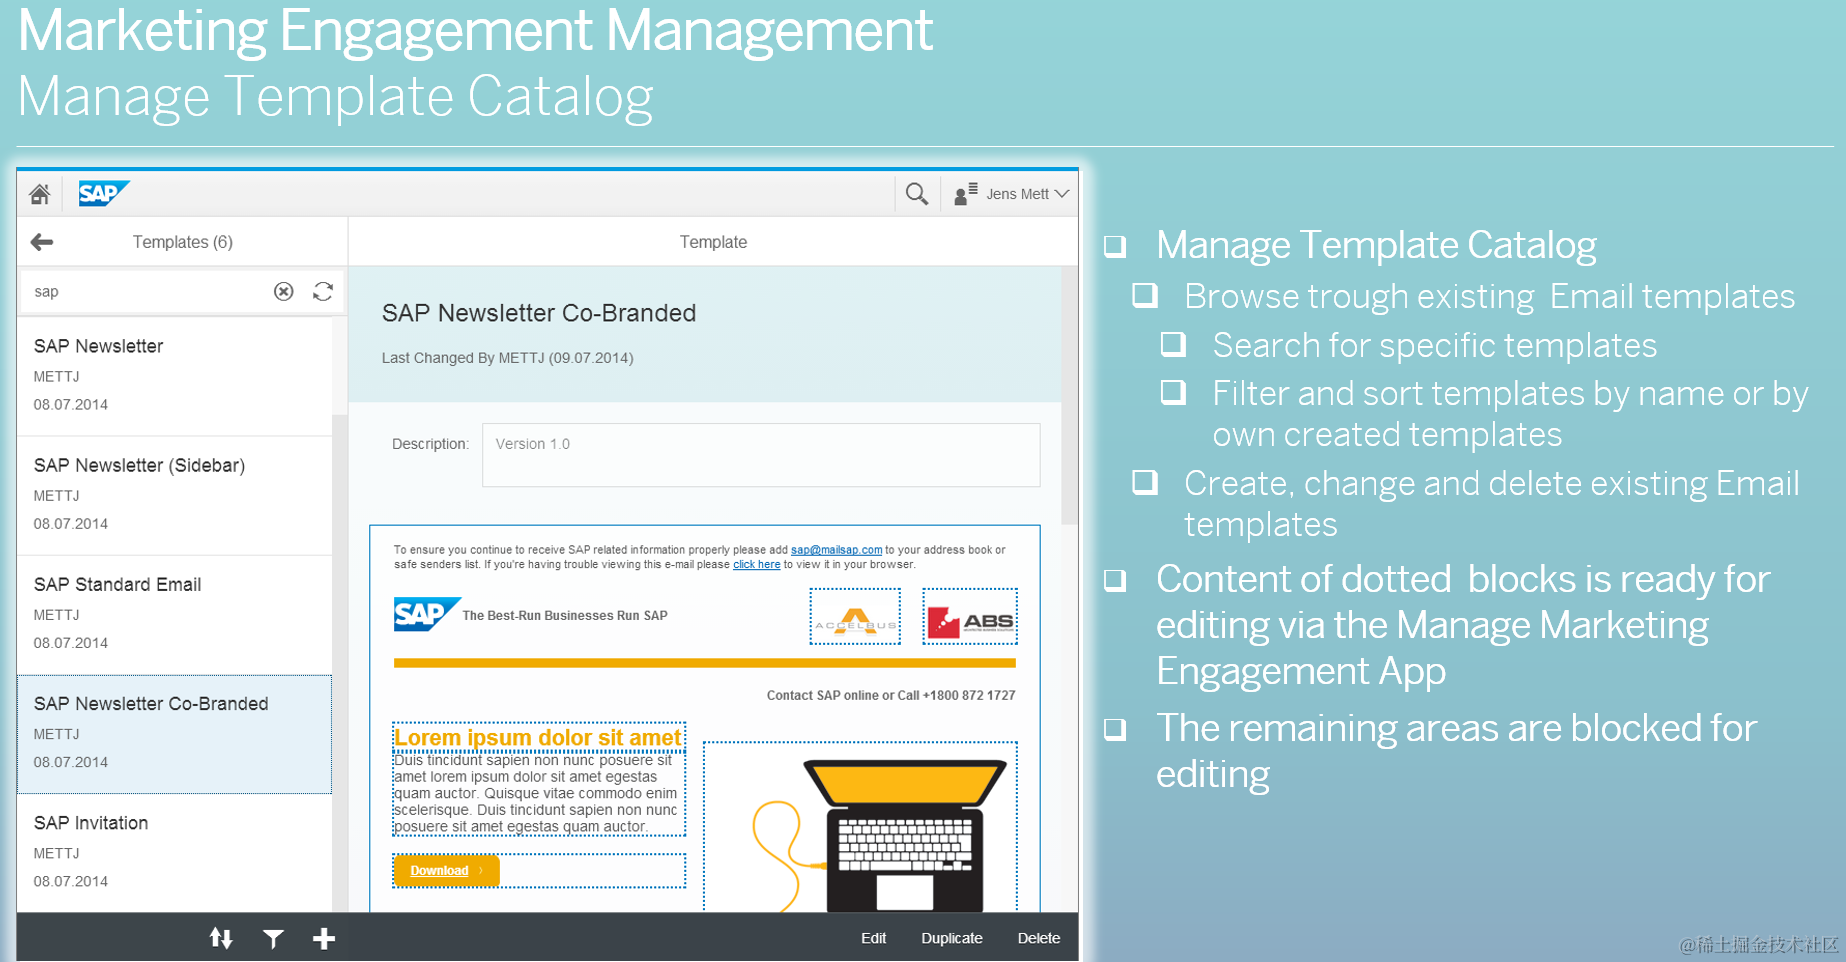1846x962 pixels.
Task: Select SAP Standard Email template
Action: pos(175,614)
